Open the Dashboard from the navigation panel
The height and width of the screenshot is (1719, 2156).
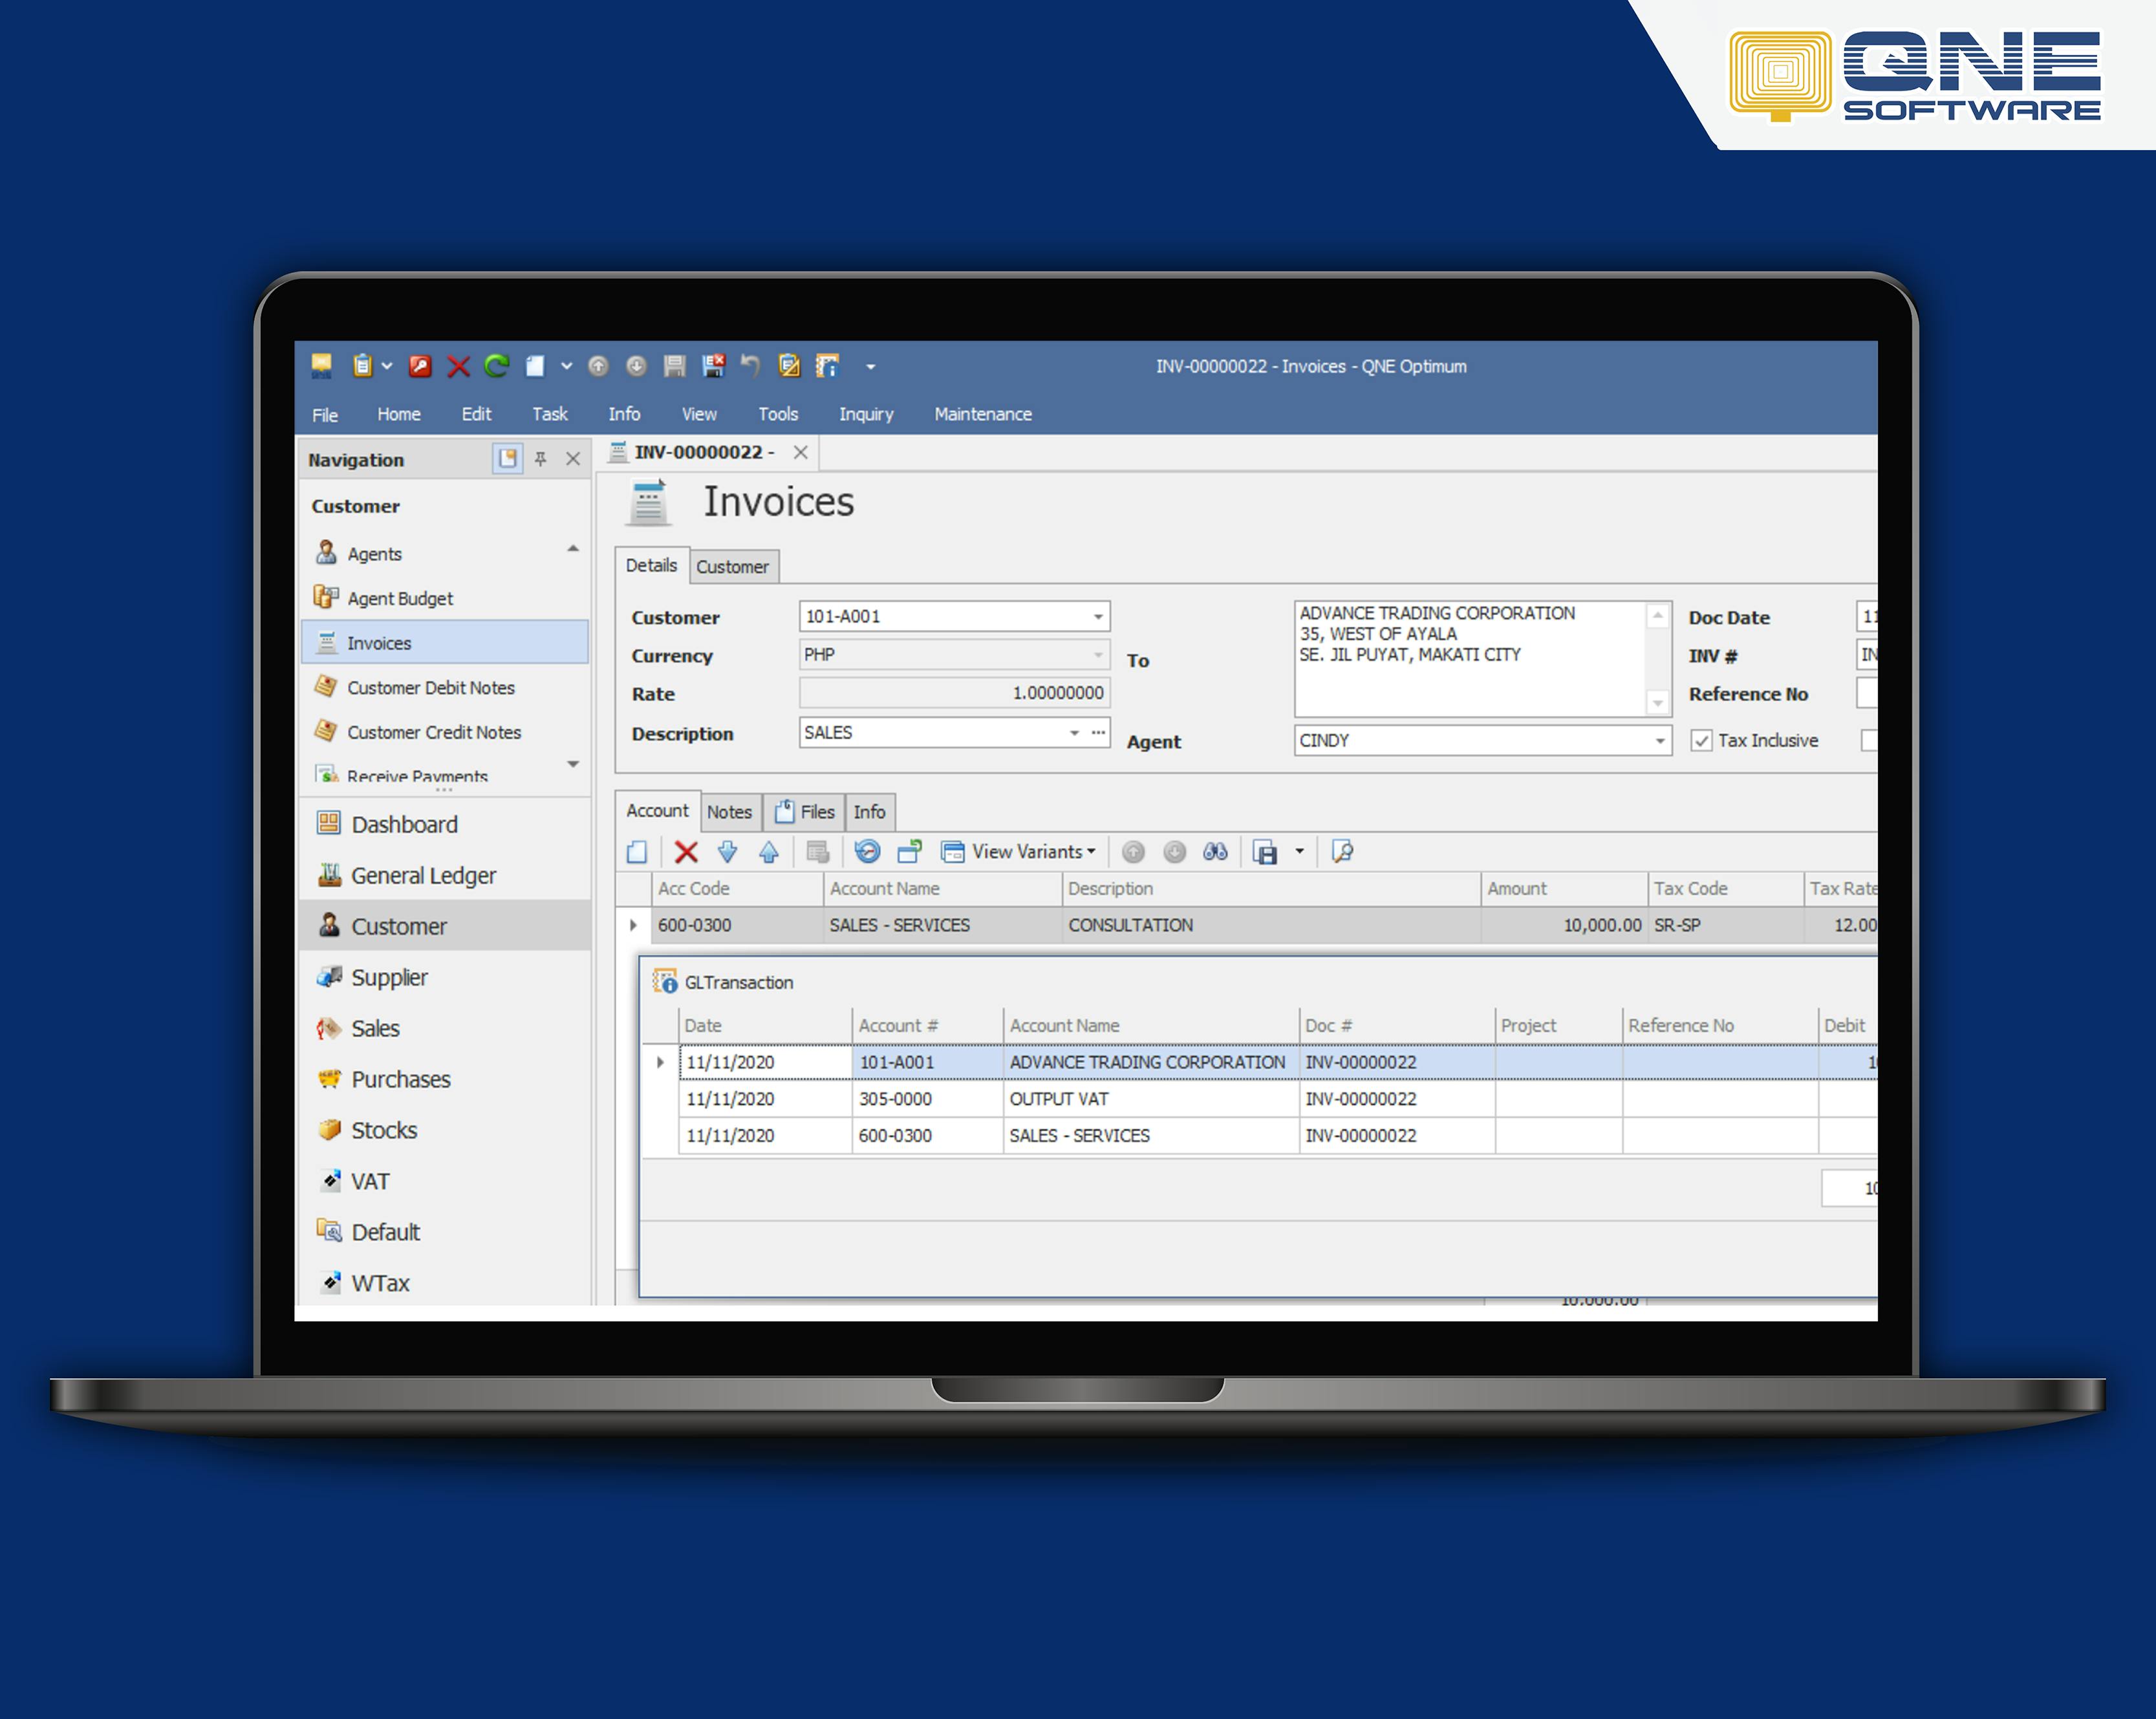pyautogui.click(x=404, y=824)
